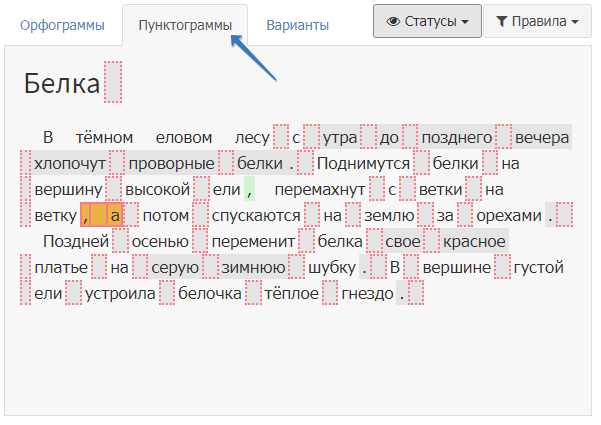The height and width of the screenshot is (425, 601).
Task: Click the word 'хлопочут' in the text
Action: coord(70,163)
